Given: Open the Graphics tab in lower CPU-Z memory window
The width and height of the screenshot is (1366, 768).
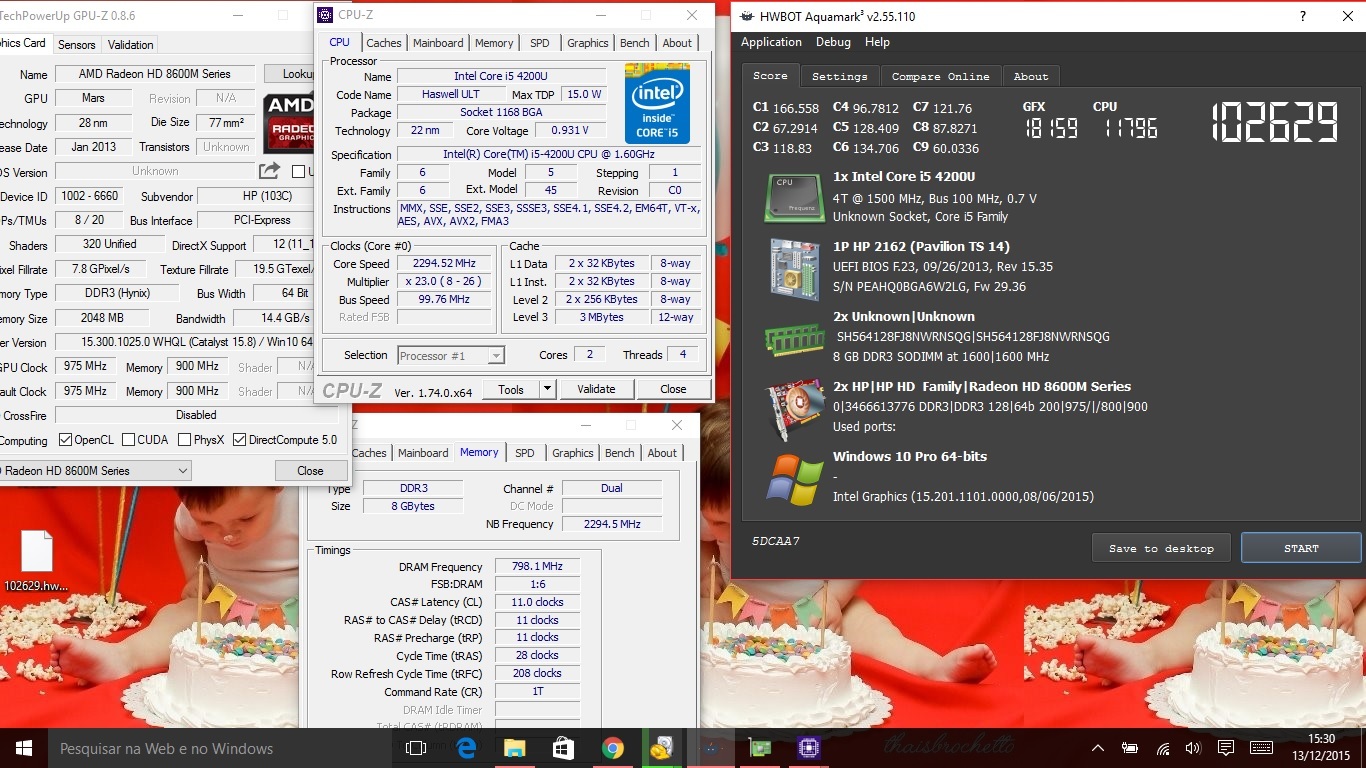Looking at the screenshot, I should (x=572, y=453).
